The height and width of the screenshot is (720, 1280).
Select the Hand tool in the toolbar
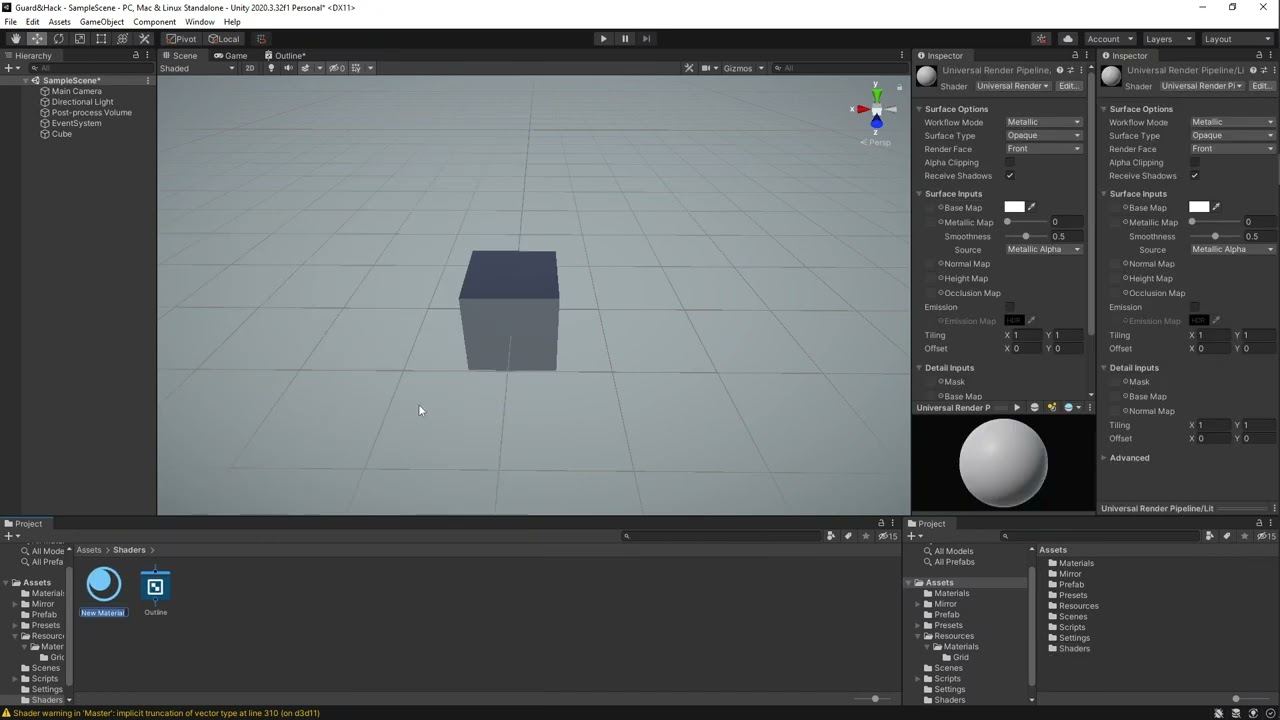15,39
